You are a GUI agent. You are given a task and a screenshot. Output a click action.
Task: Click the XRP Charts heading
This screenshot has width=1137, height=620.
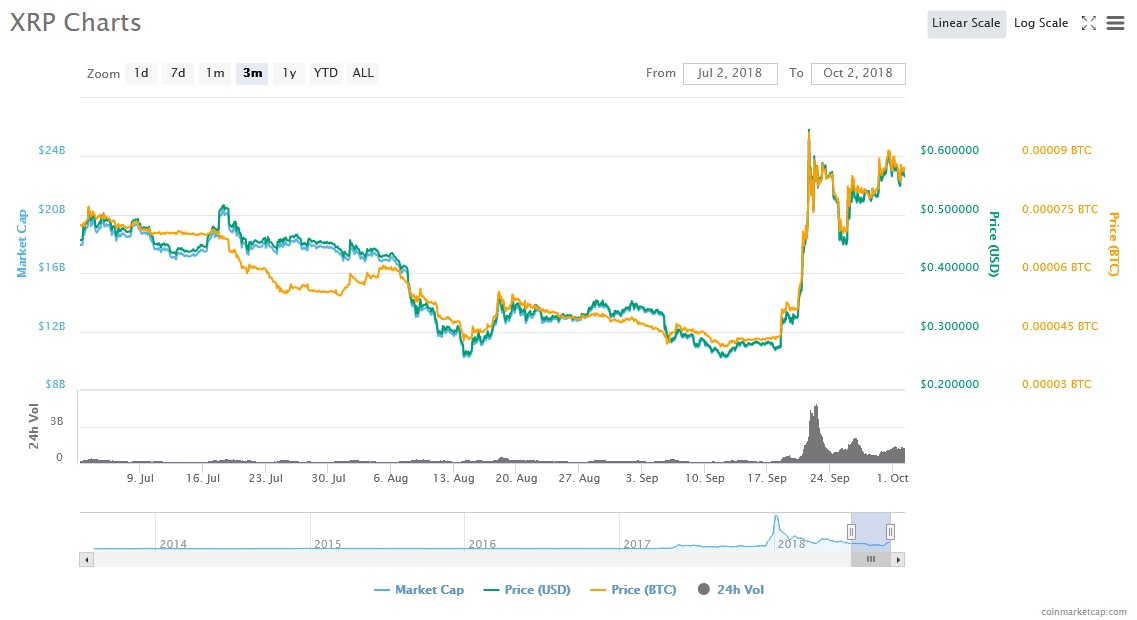click(75, 22)
